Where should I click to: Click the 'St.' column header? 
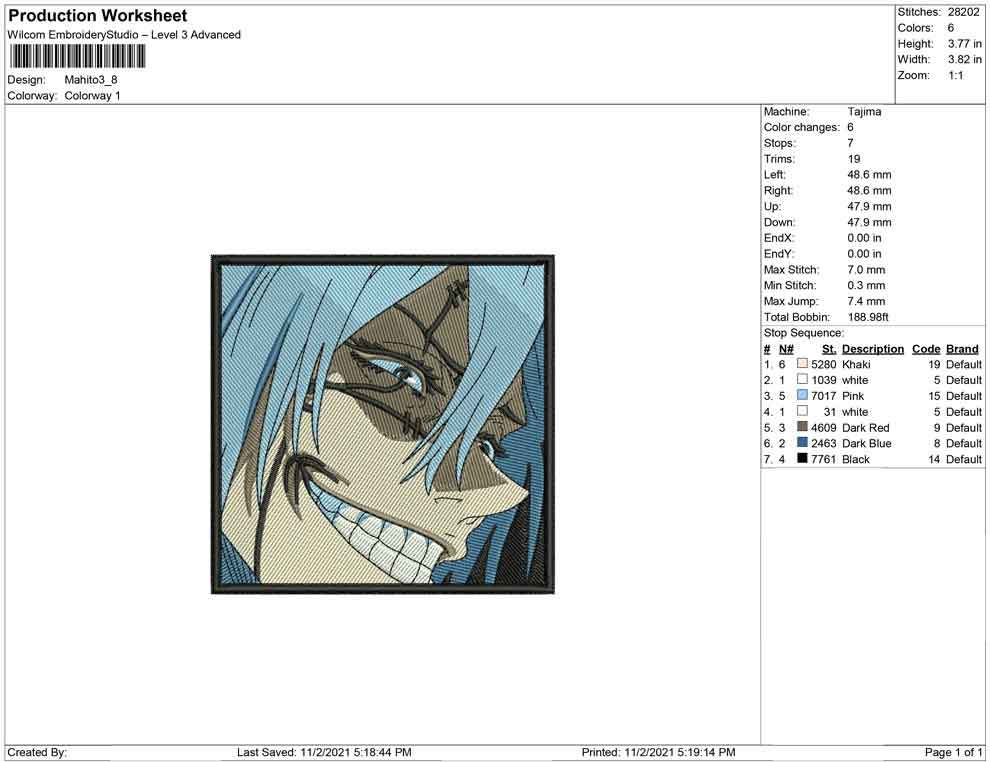coord(829,348)
